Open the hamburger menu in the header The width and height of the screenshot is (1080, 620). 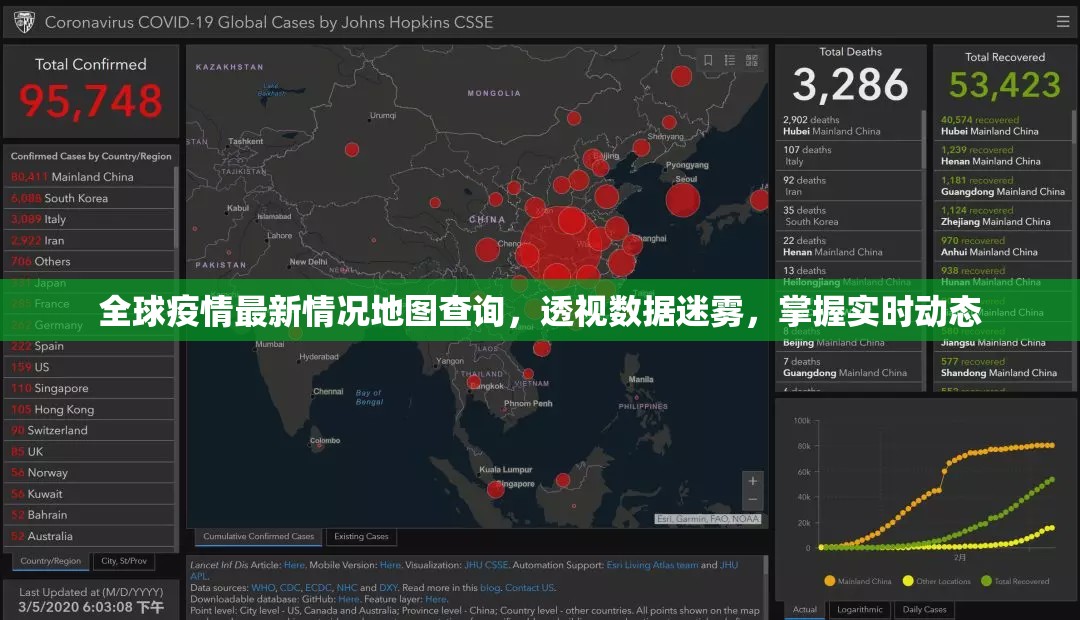1062,21
